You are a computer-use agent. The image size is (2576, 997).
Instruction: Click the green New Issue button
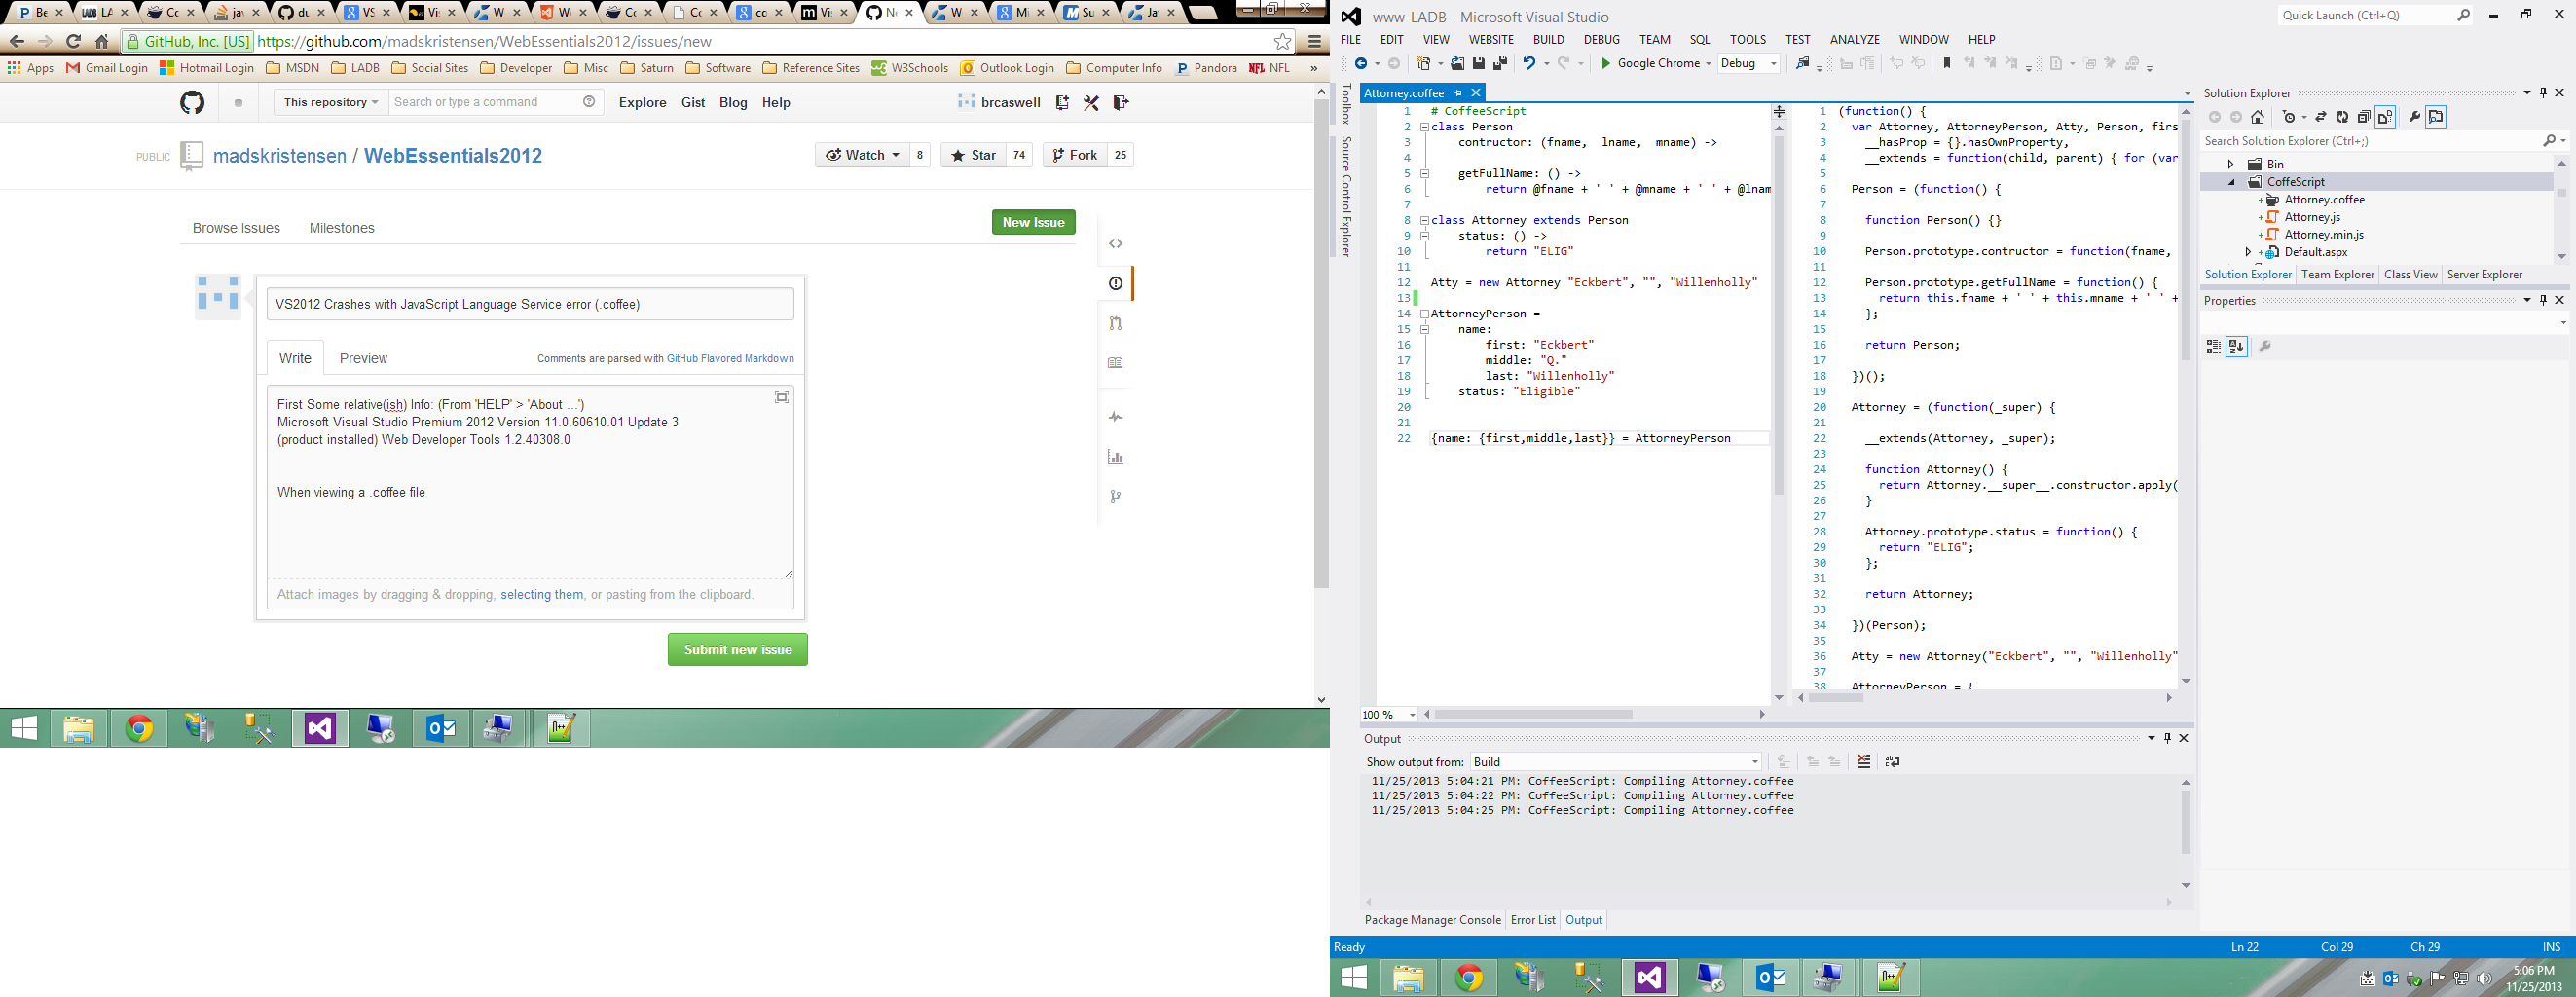[1034, 222]
